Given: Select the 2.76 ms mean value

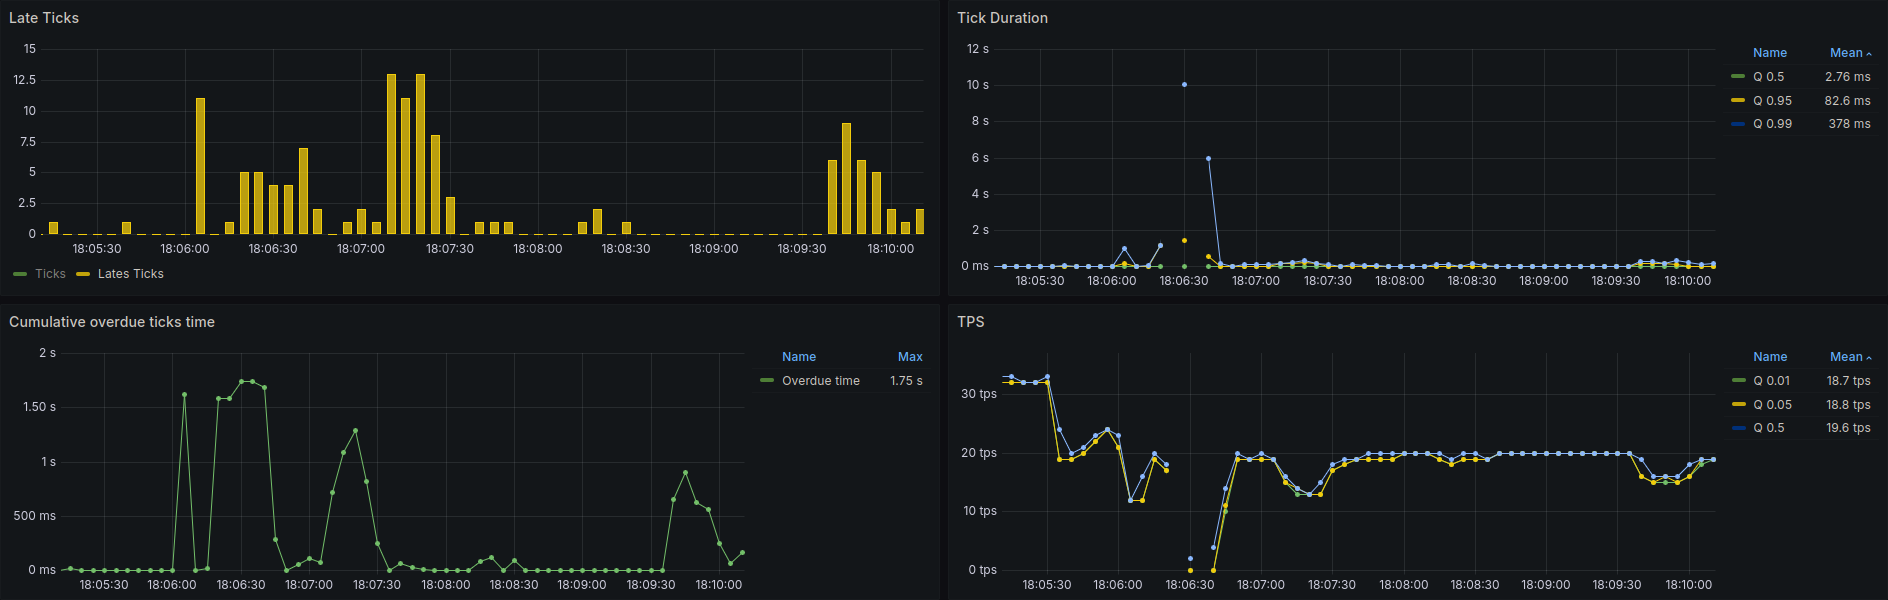Looking at the screenshot, I should (x=1847, y=77).
